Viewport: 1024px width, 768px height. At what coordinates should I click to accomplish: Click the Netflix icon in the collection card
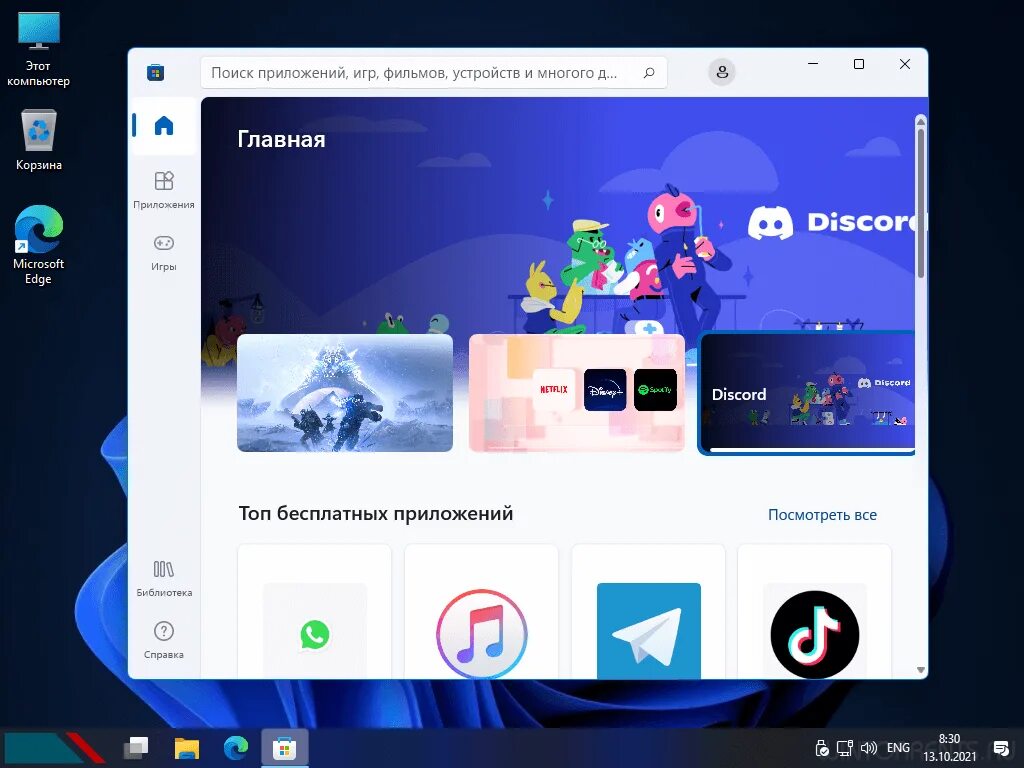pyautogui.click(x=554, y=390)
